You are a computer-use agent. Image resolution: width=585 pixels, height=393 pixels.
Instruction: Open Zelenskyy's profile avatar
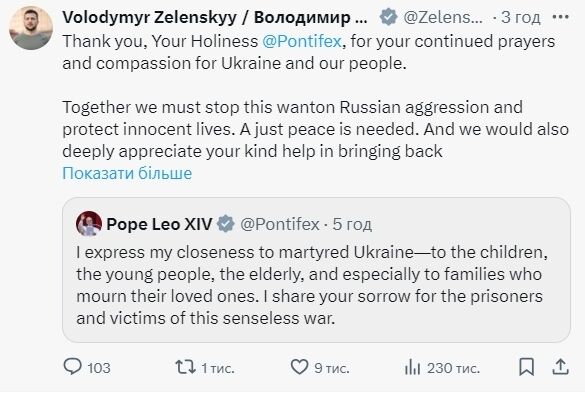pyautogui.click(x=31, y=28)
